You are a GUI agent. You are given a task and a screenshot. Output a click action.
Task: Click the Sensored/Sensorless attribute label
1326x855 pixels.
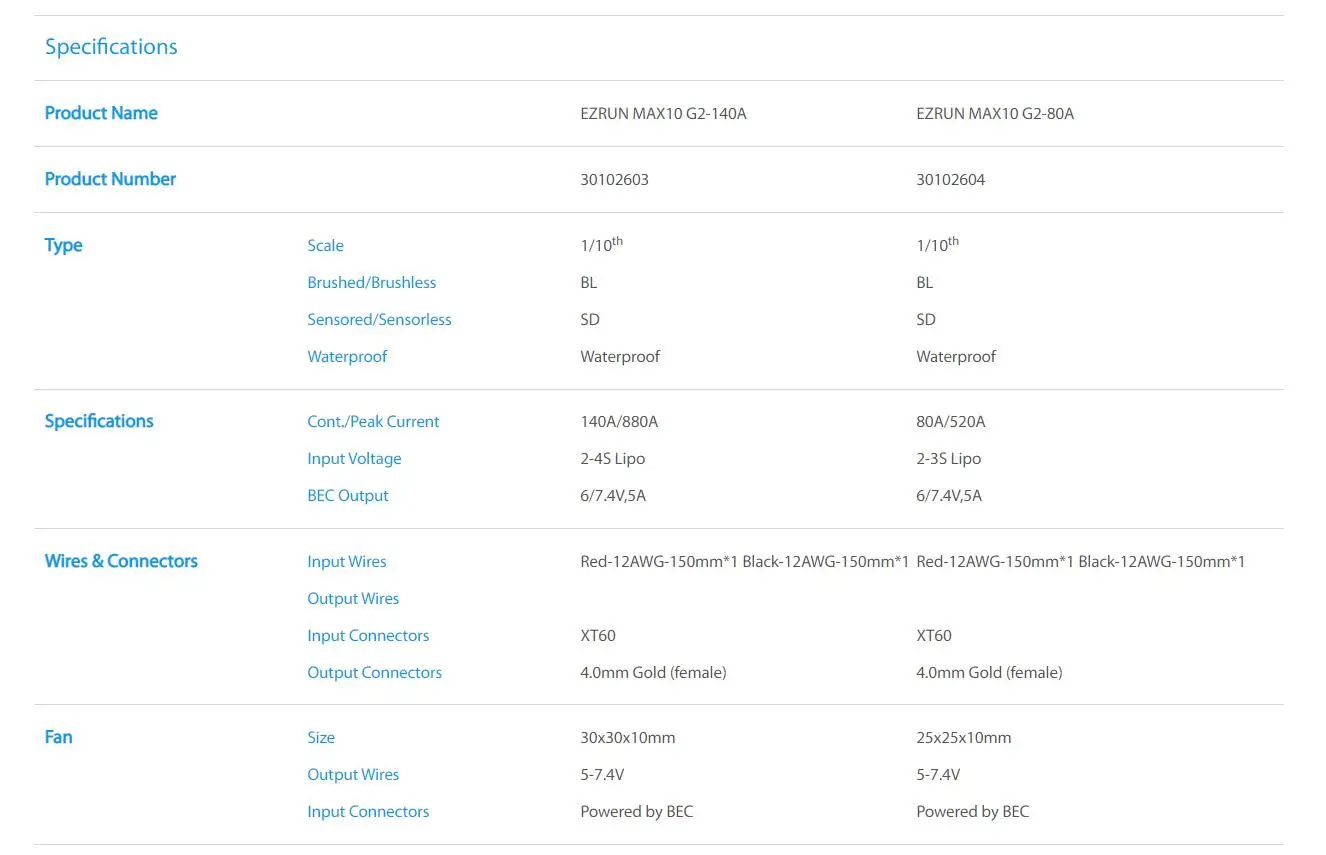tap(379, 320)
